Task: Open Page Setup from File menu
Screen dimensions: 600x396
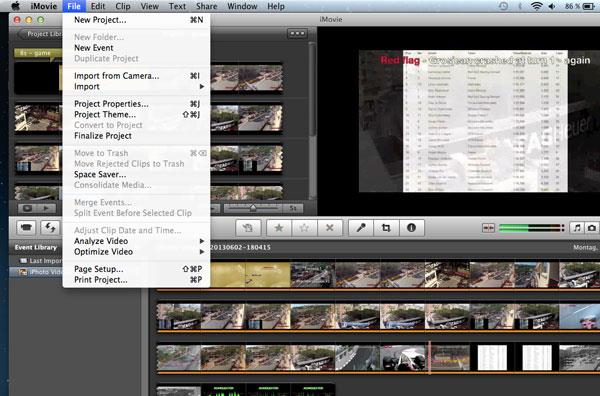Action: 136,269
